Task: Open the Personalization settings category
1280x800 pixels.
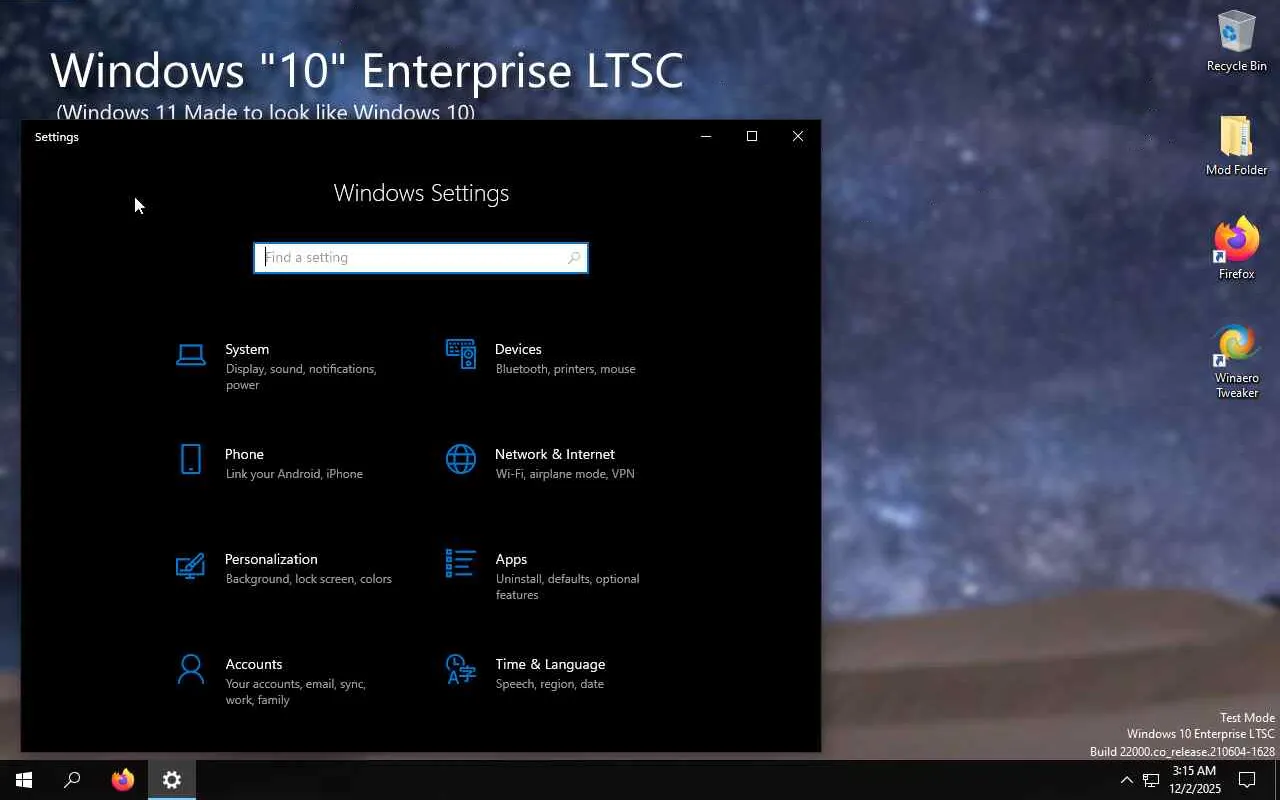Action: (x=286, y=568)
